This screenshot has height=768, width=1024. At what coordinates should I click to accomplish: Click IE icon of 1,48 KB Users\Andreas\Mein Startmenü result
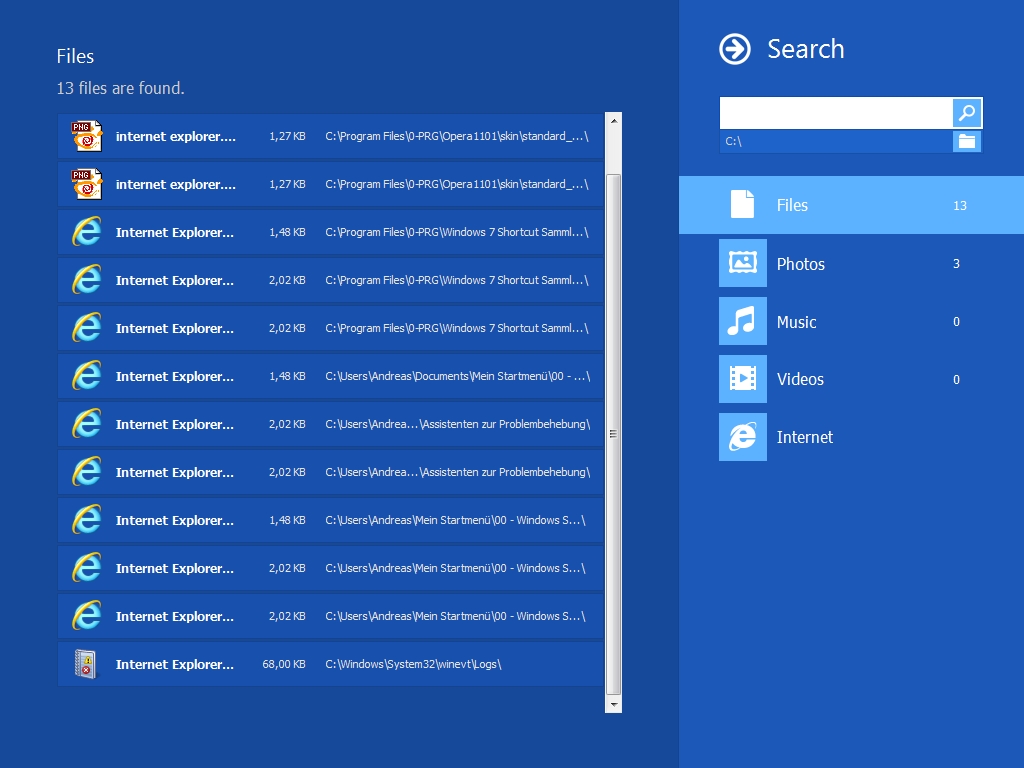tap(87, 520)
